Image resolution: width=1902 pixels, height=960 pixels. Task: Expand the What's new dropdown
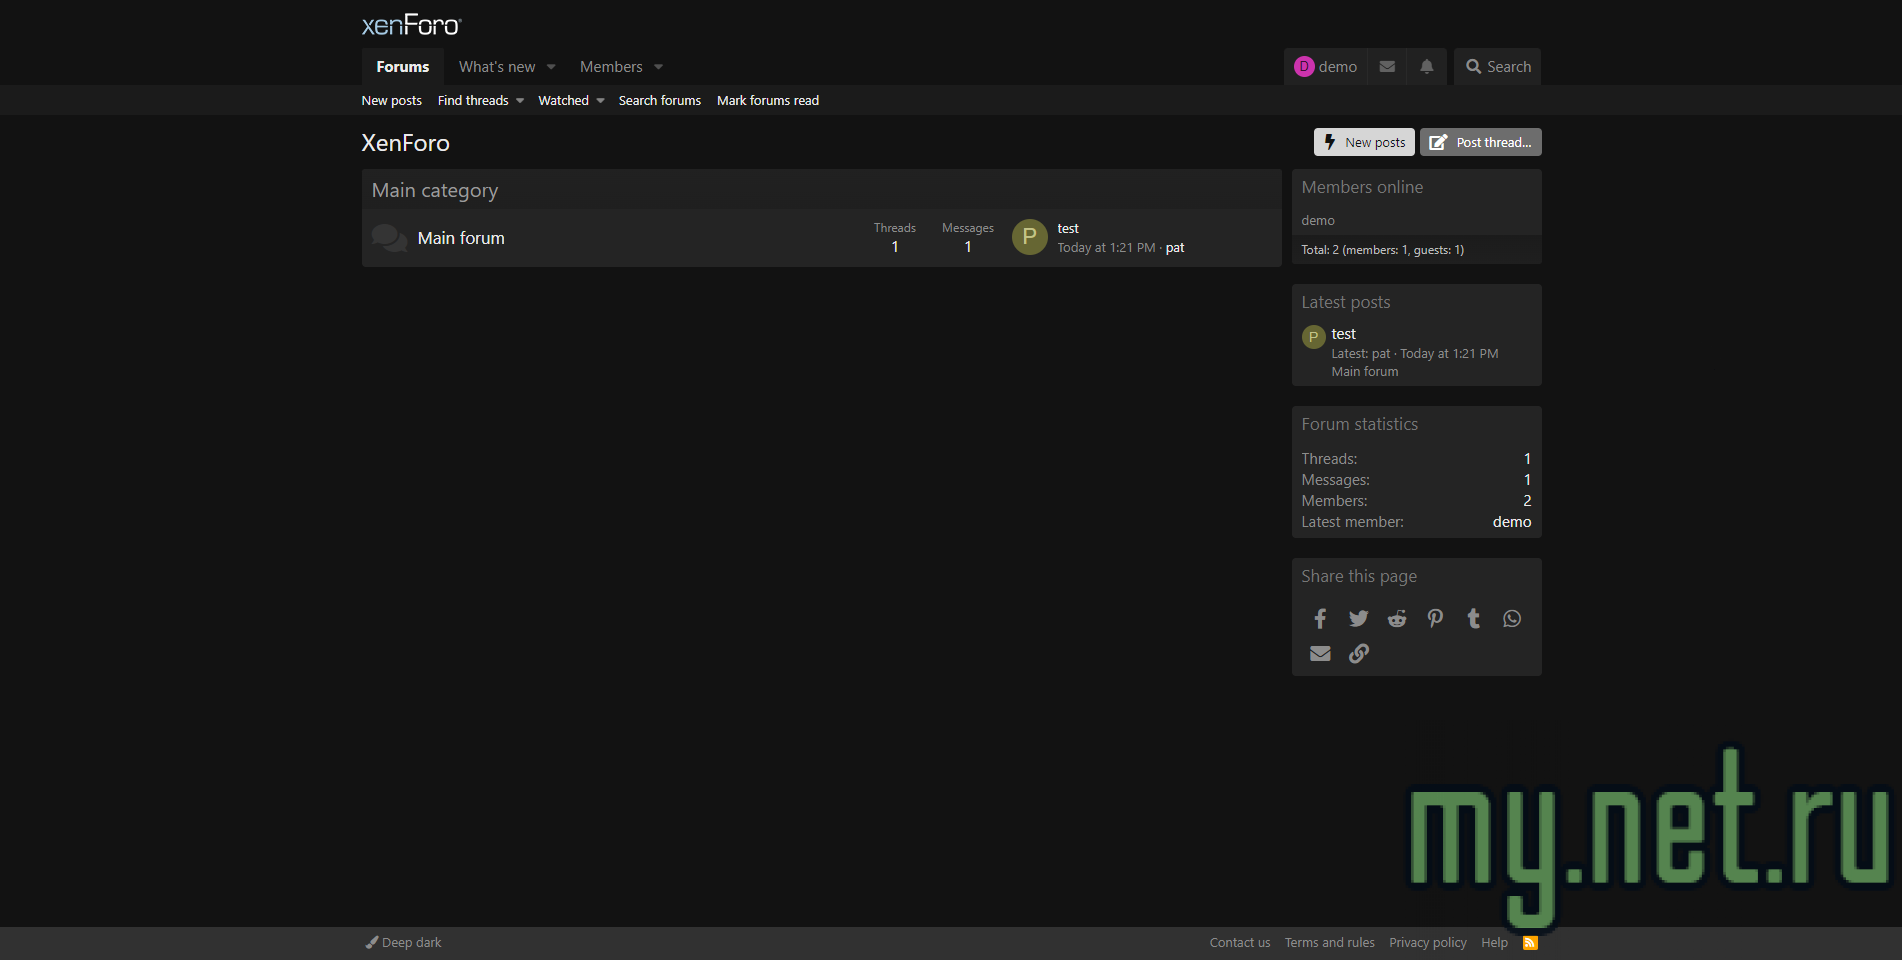click(x=500, y=66)
